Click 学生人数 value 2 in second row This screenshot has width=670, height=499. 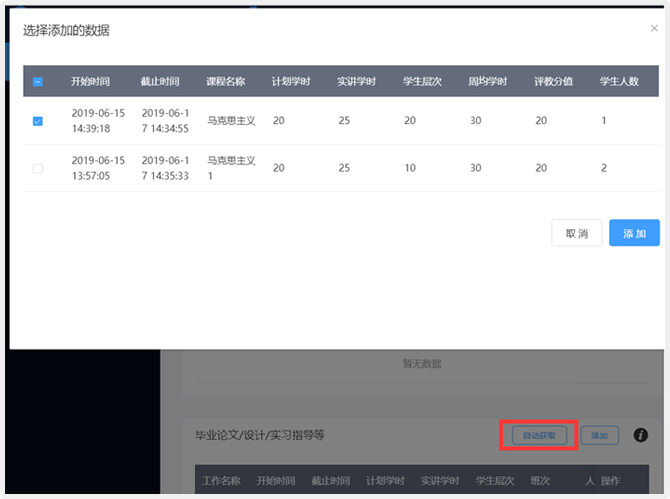pyautogui.click(x=604, y=168)
